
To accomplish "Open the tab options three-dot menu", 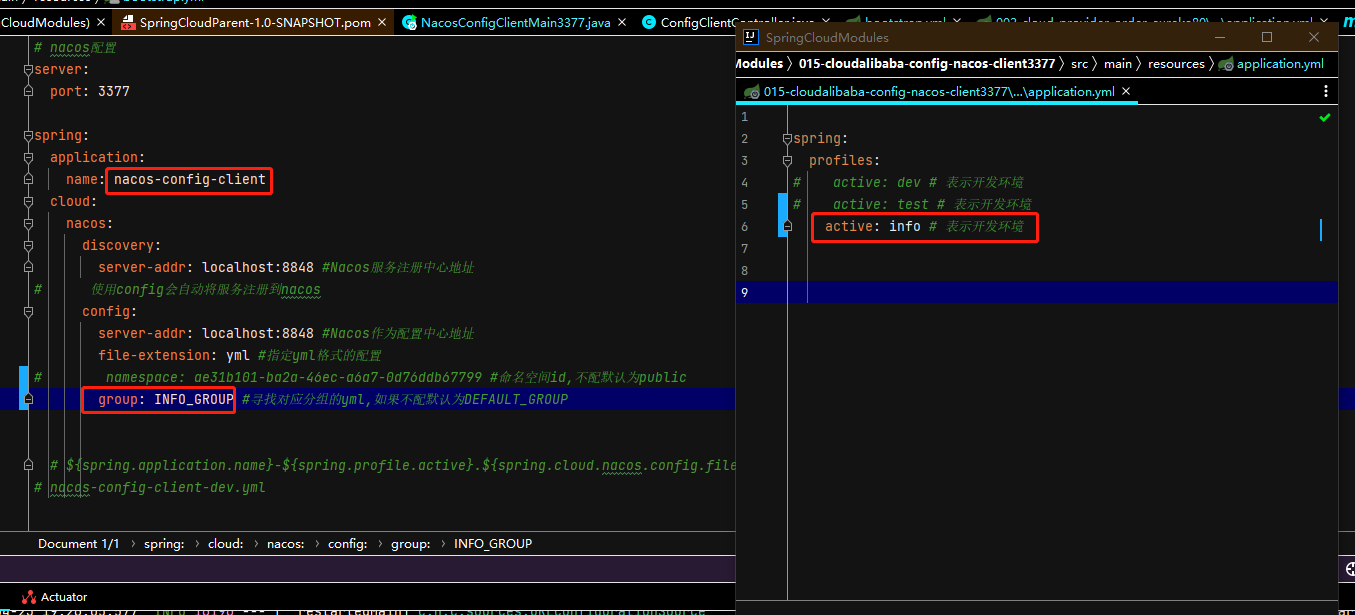I will point(1327,91).
